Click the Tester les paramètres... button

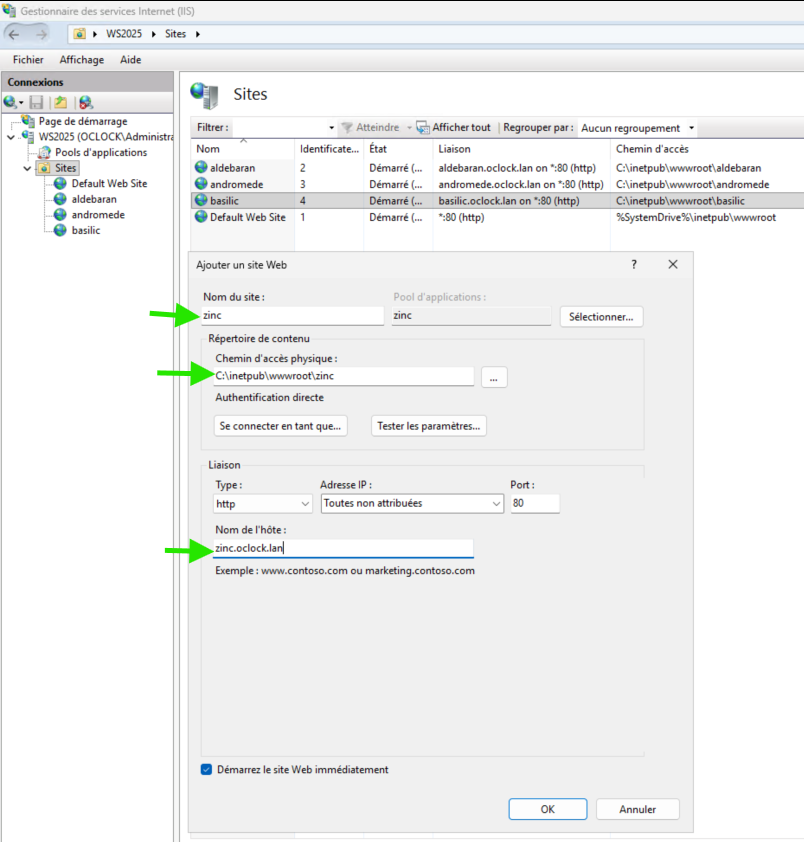tap(429, 426)
